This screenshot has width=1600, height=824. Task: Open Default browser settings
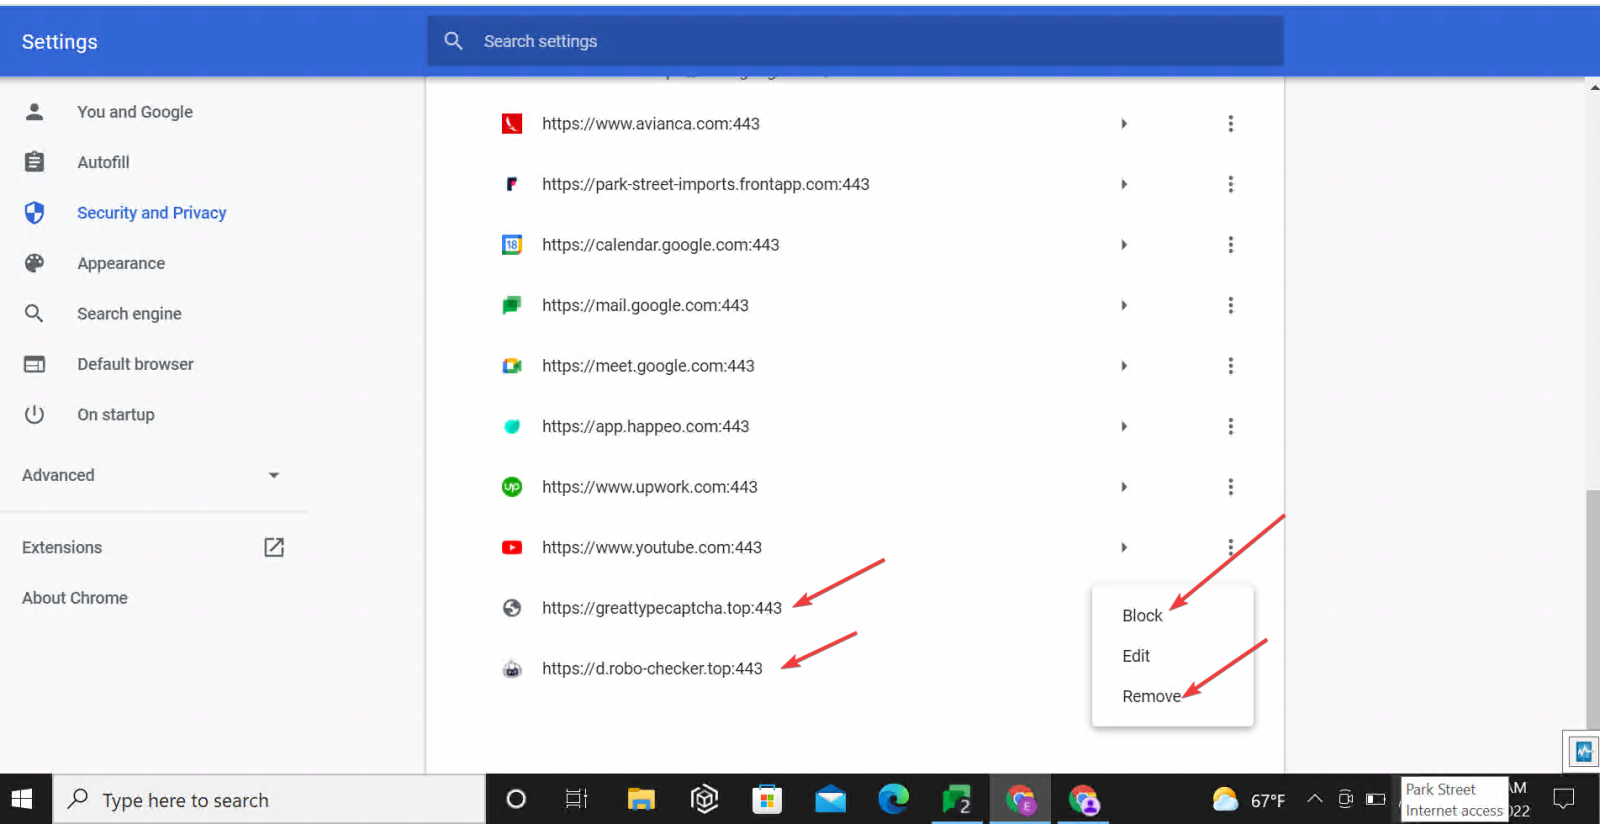tap(135, 364)
